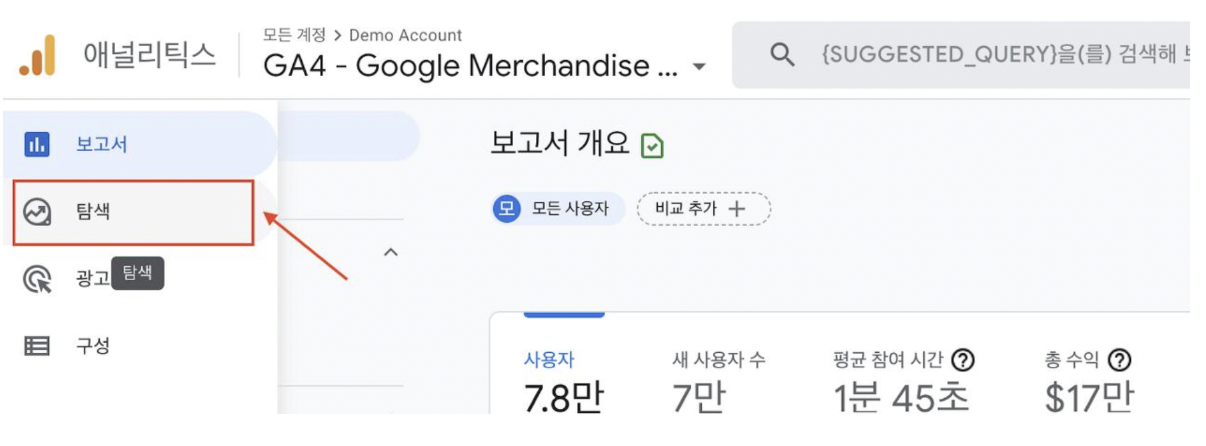Image resolution: width=1206 pixels, height=446 pixels.
Task: Open the 보고서 bar chart icon
Action: coord(37,144)
